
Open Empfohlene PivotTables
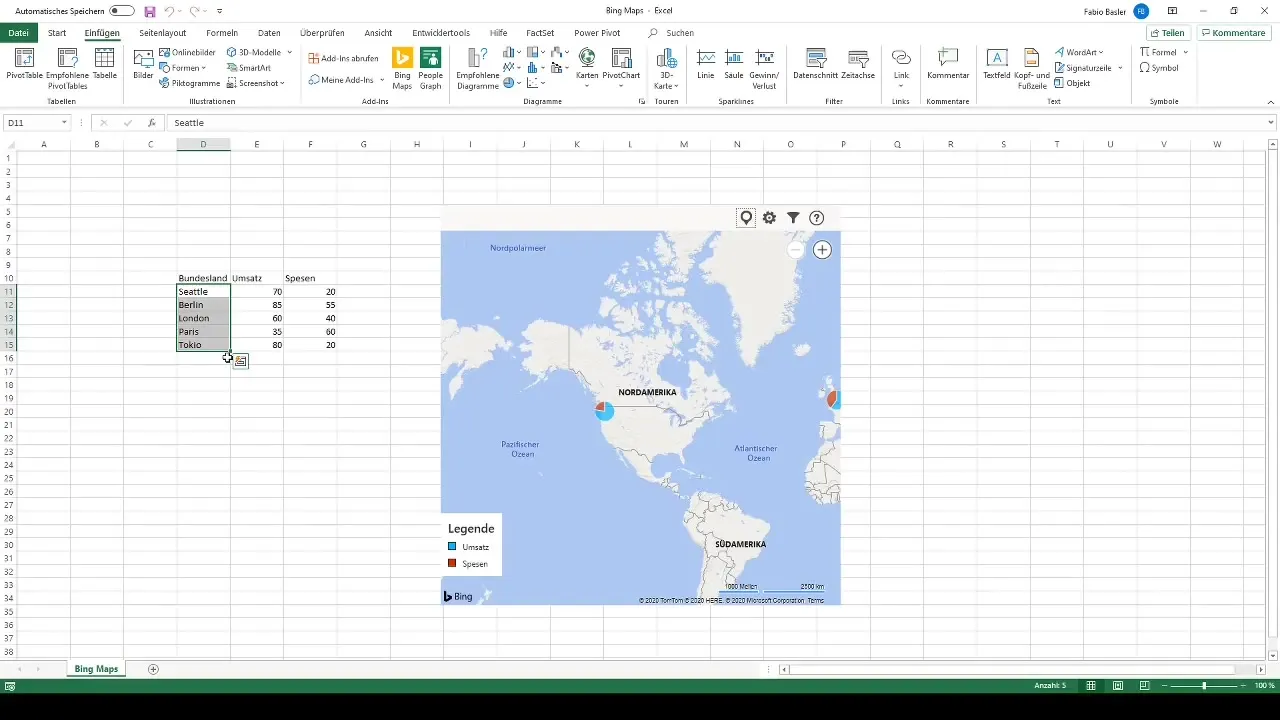coord(67,67)
